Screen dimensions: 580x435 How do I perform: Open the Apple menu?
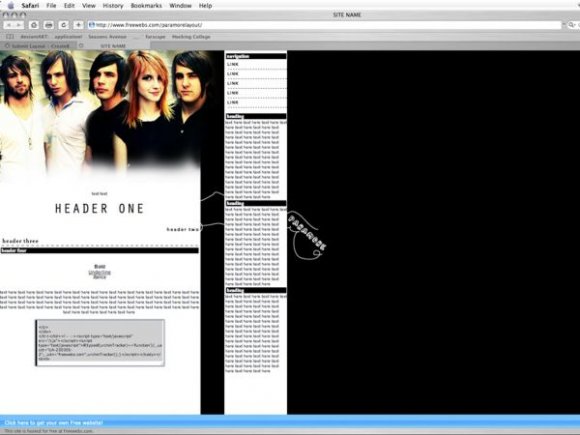click(x=11, y=6)
